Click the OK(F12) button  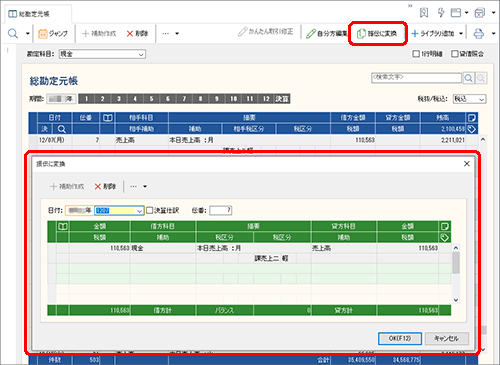(400, 338)
